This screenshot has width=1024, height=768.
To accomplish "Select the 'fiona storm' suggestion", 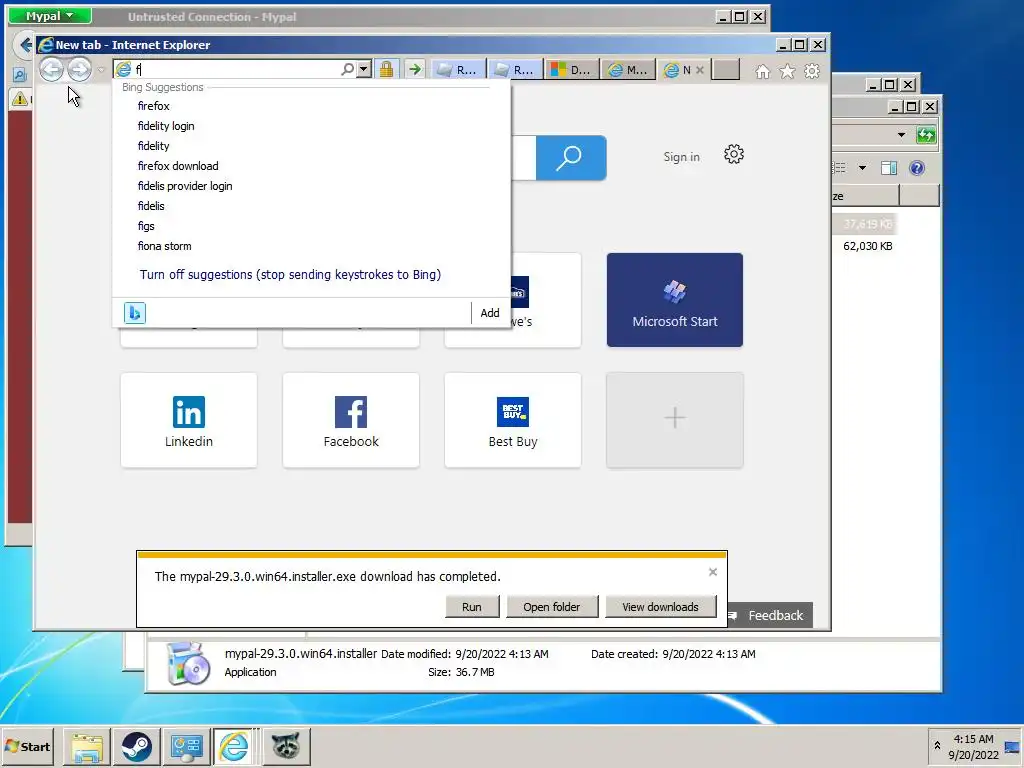I will [165, 246].
